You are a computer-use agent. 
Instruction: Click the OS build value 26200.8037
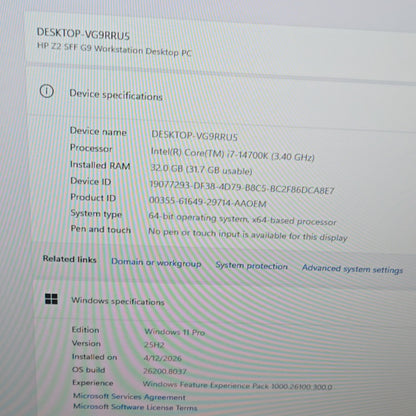pyautogui.click(x=165, y=371)
